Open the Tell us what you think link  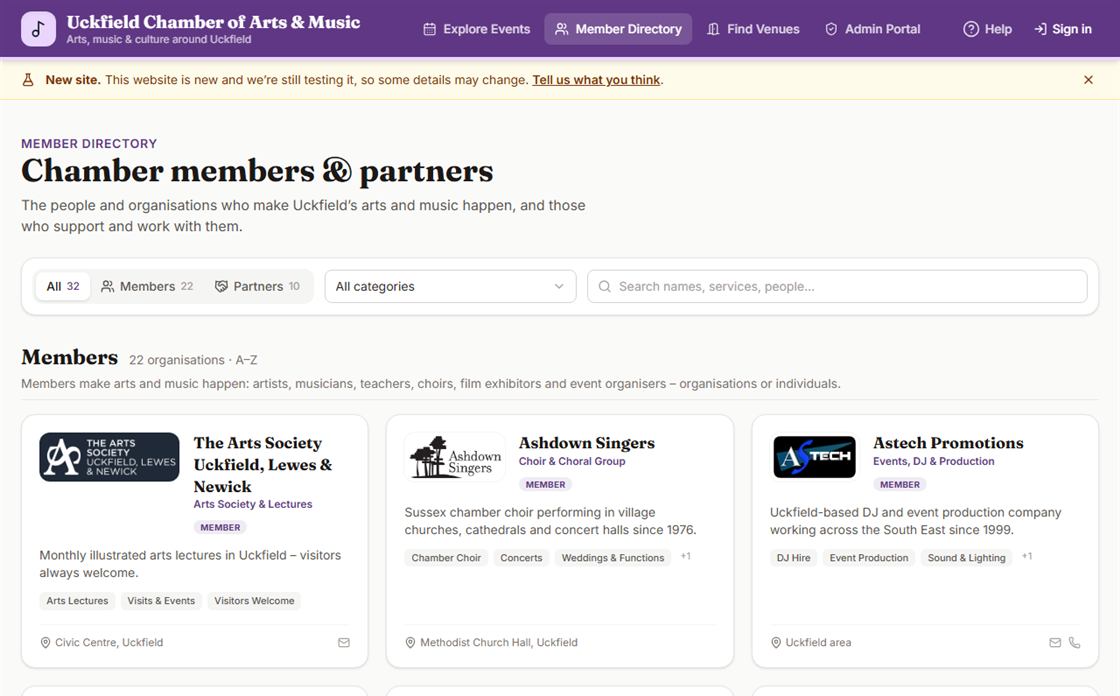(x=596, y=80)
